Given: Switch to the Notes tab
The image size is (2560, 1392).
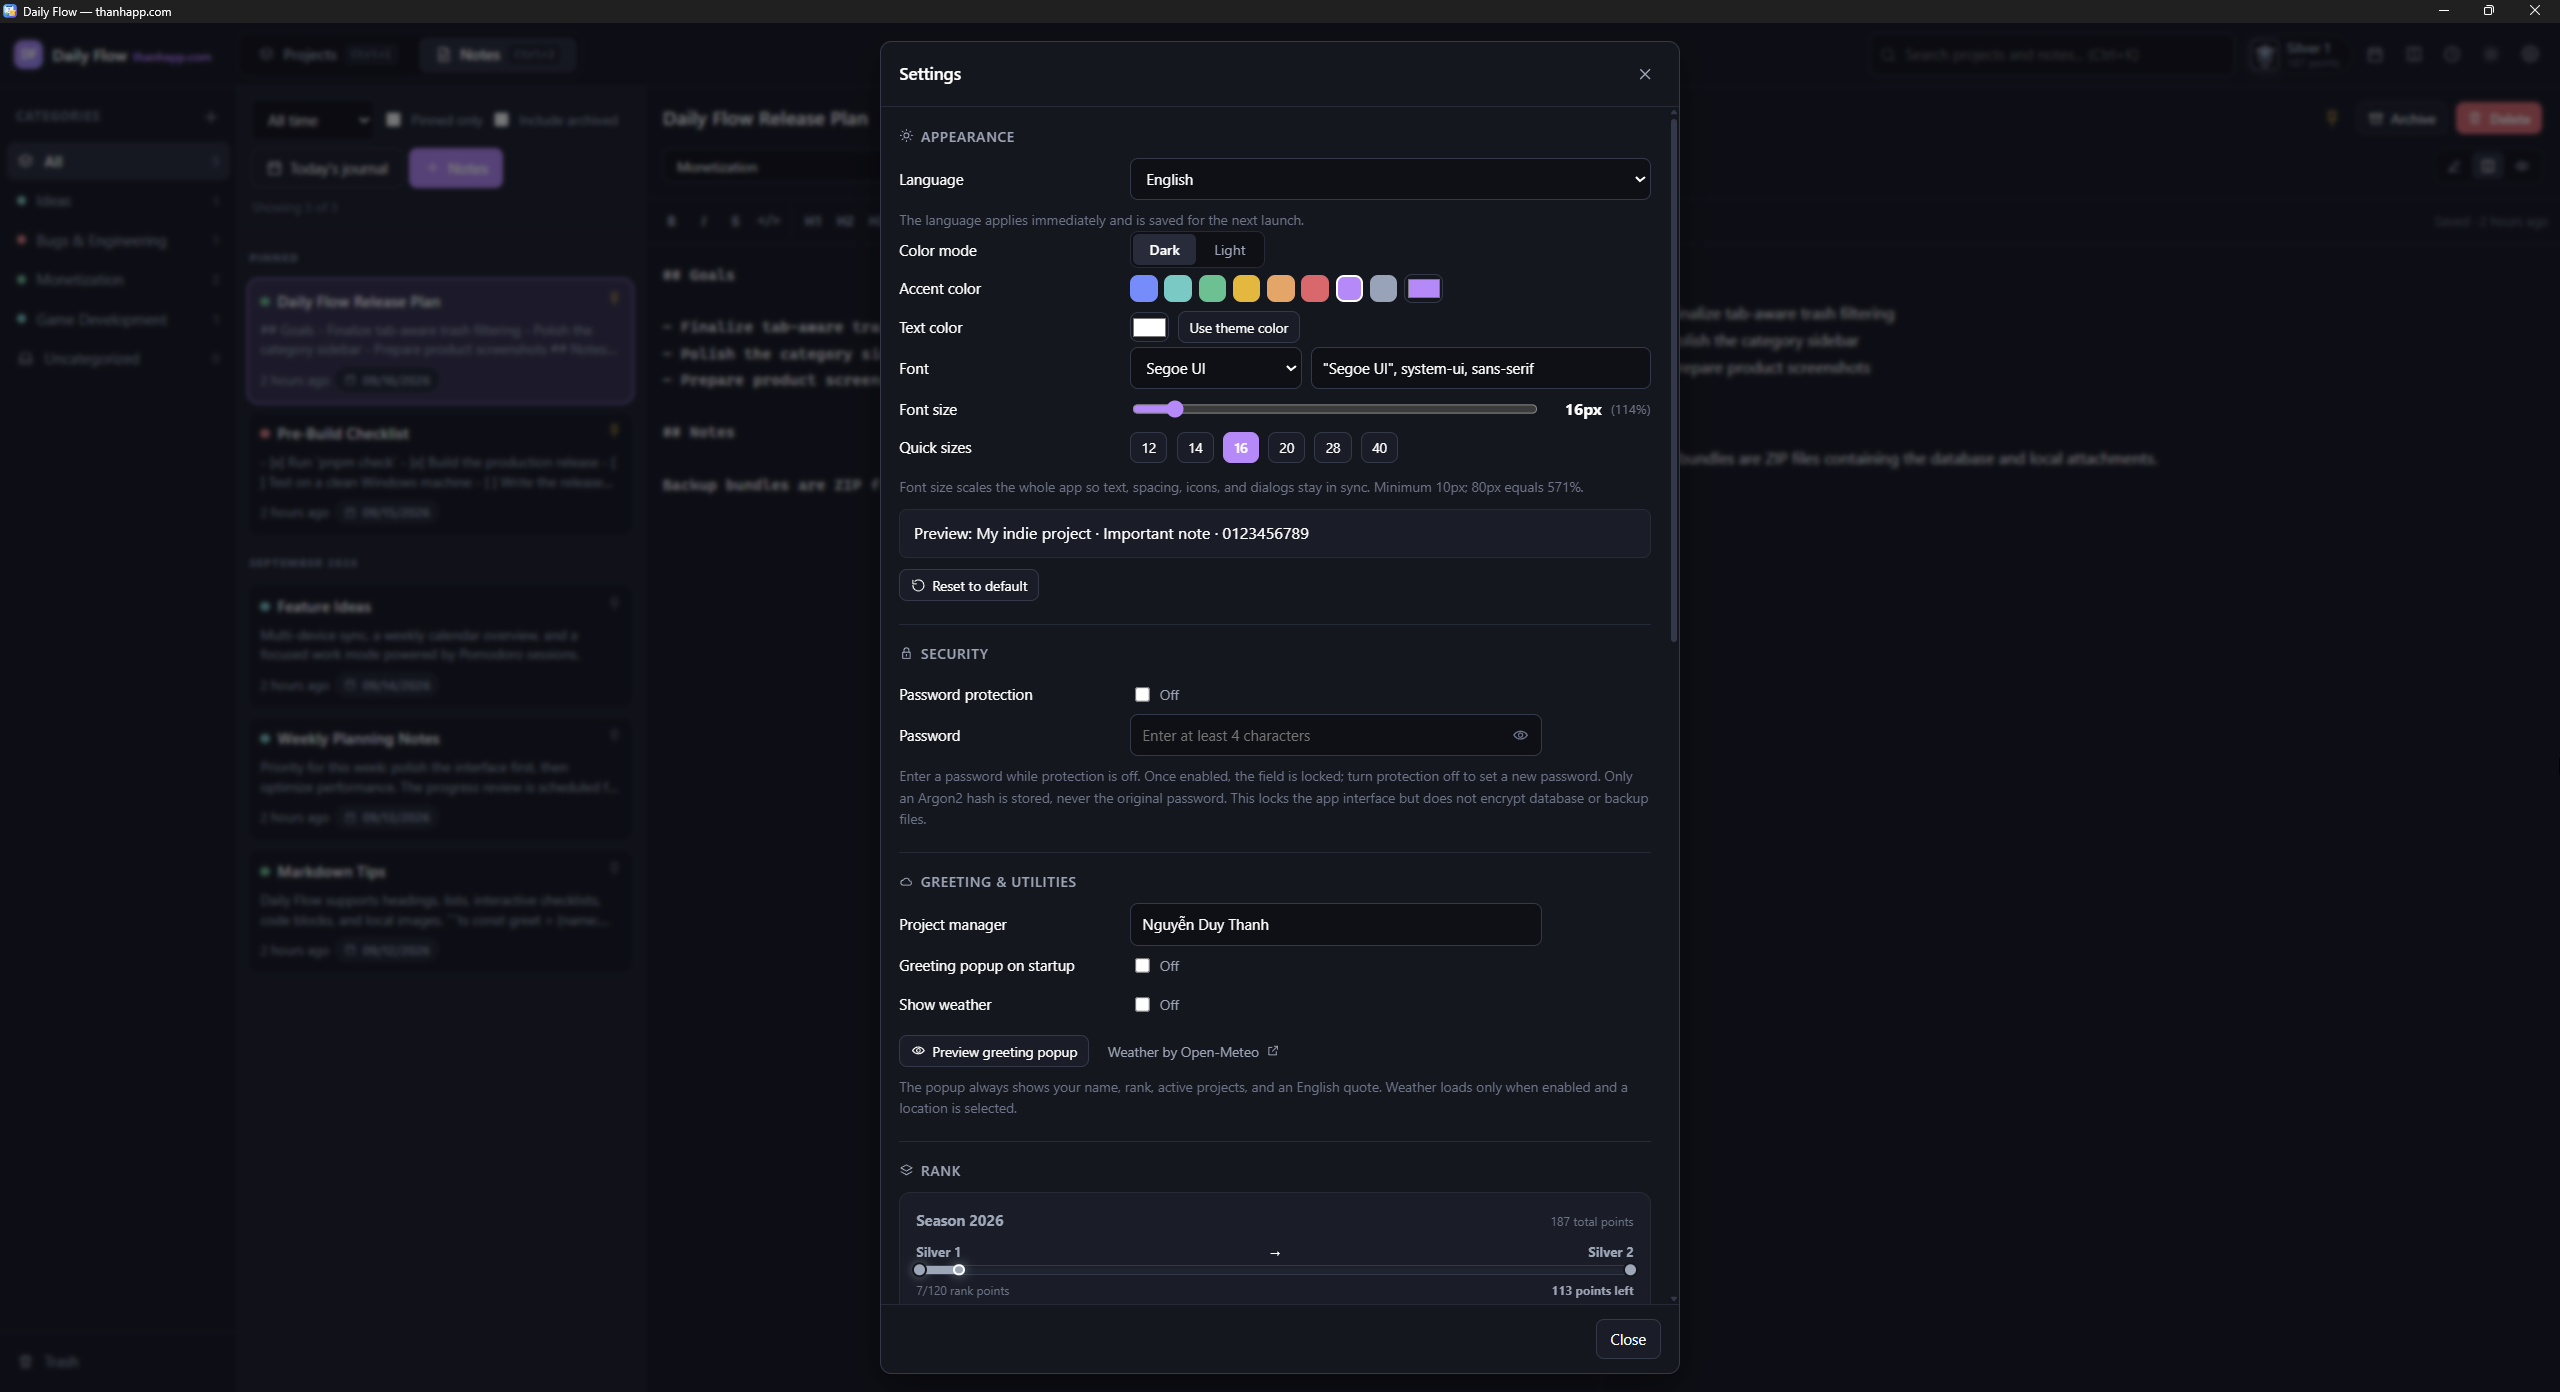Looking at the screenshot, I should click(497, 54).
